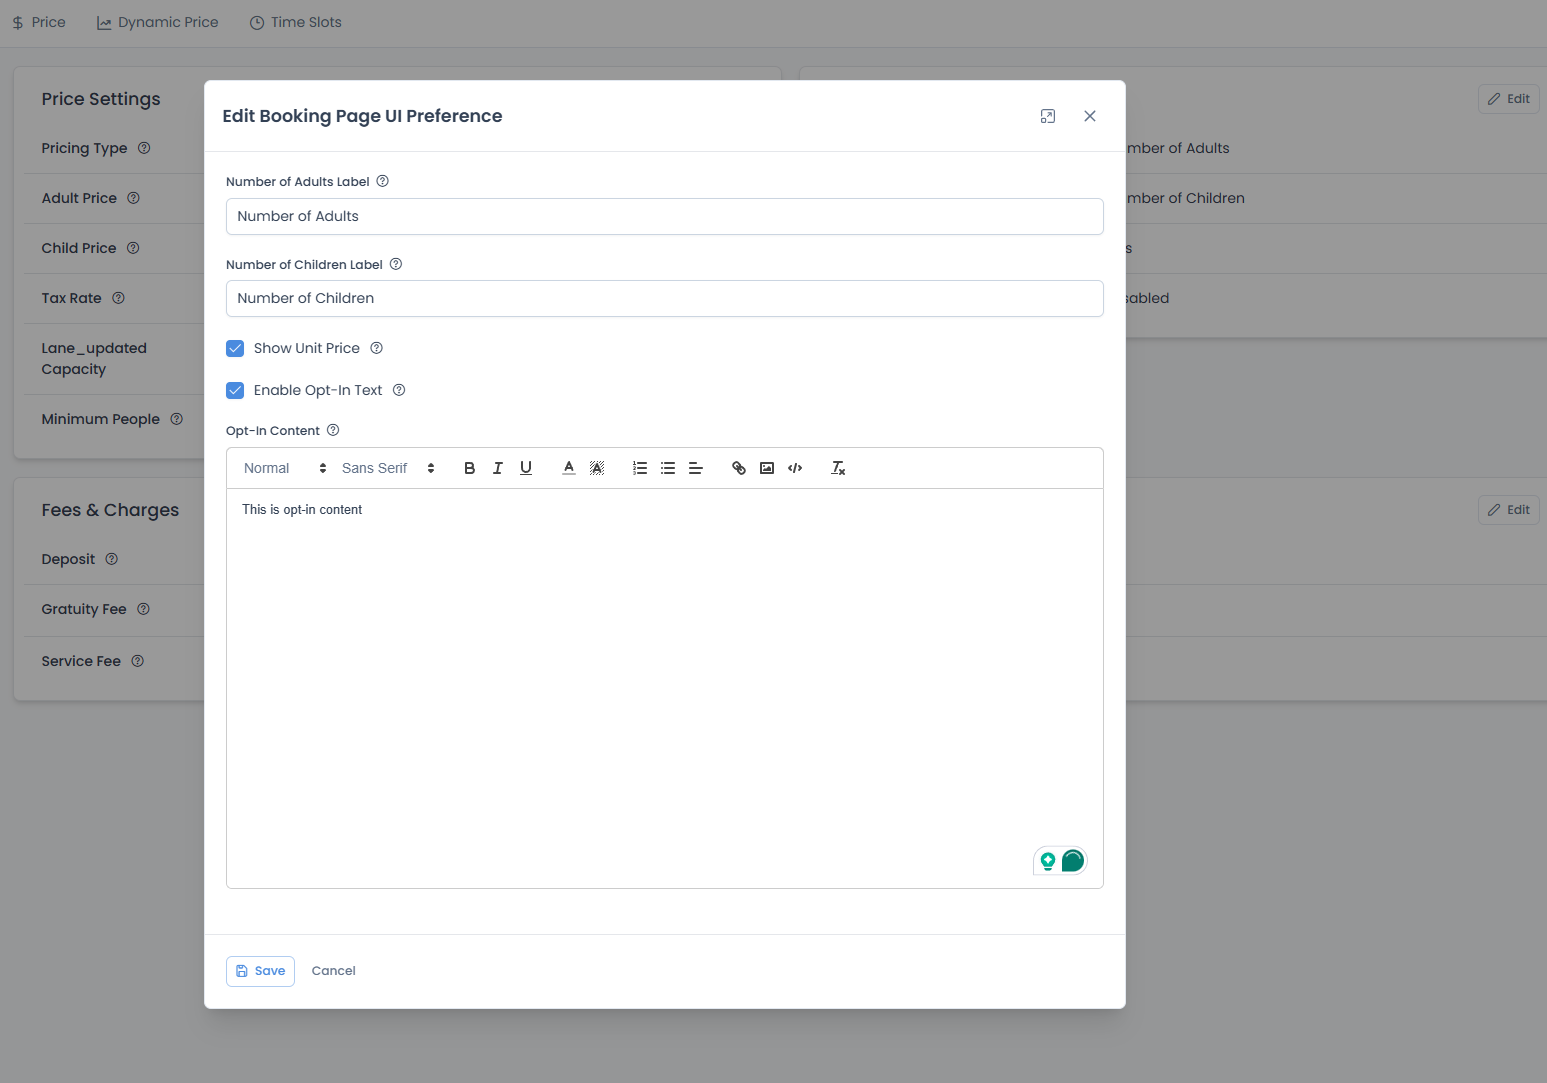Image resolution: width=1547 pixels, height=1083 pixels.
Task: Expand the dialog to fullscreen
Action: pyautogui.click(x=1048, y=116)
